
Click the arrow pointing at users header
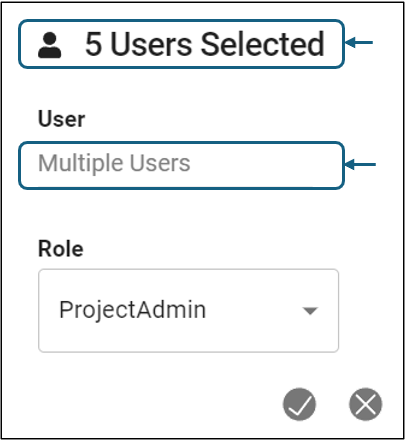pos(359,42)
